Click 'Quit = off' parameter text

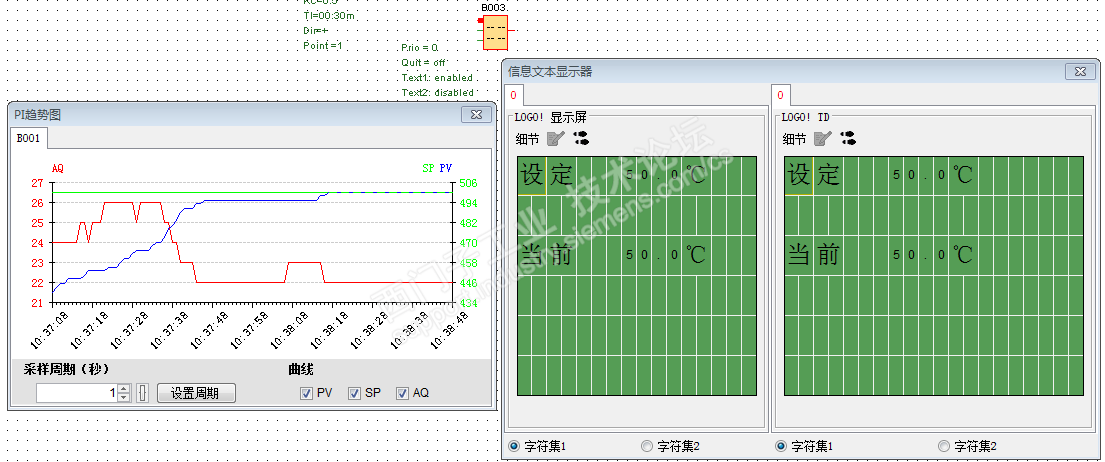click(x=424, y=63)
